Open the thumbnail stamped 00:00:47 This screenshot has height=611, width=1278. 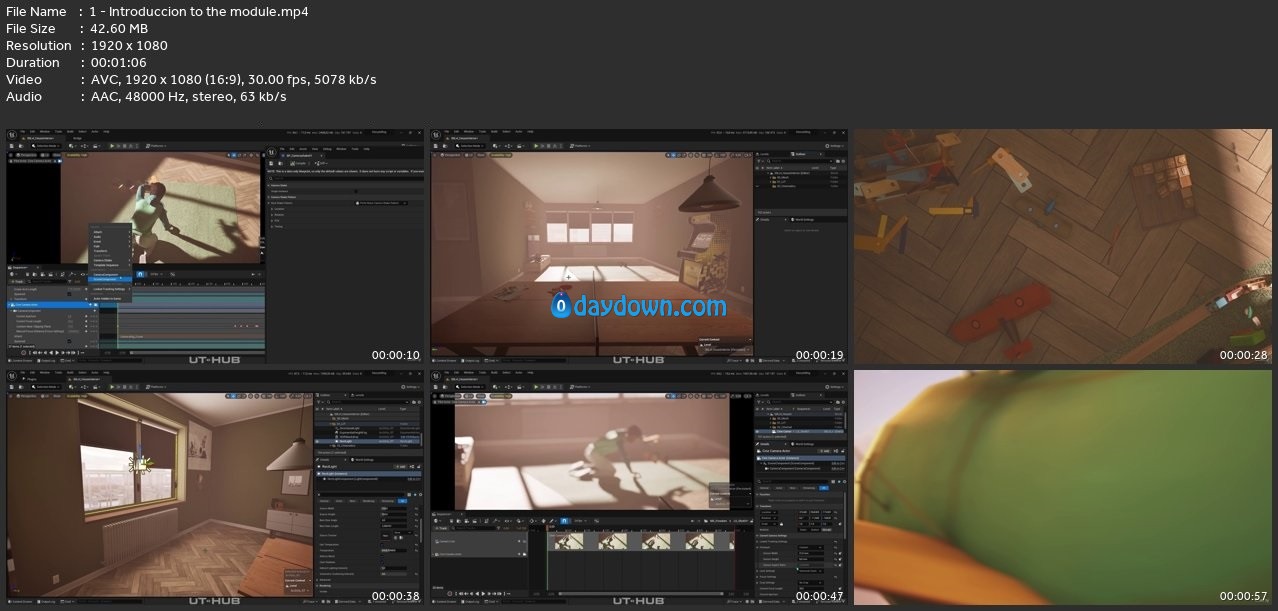[x=639, y=488]
